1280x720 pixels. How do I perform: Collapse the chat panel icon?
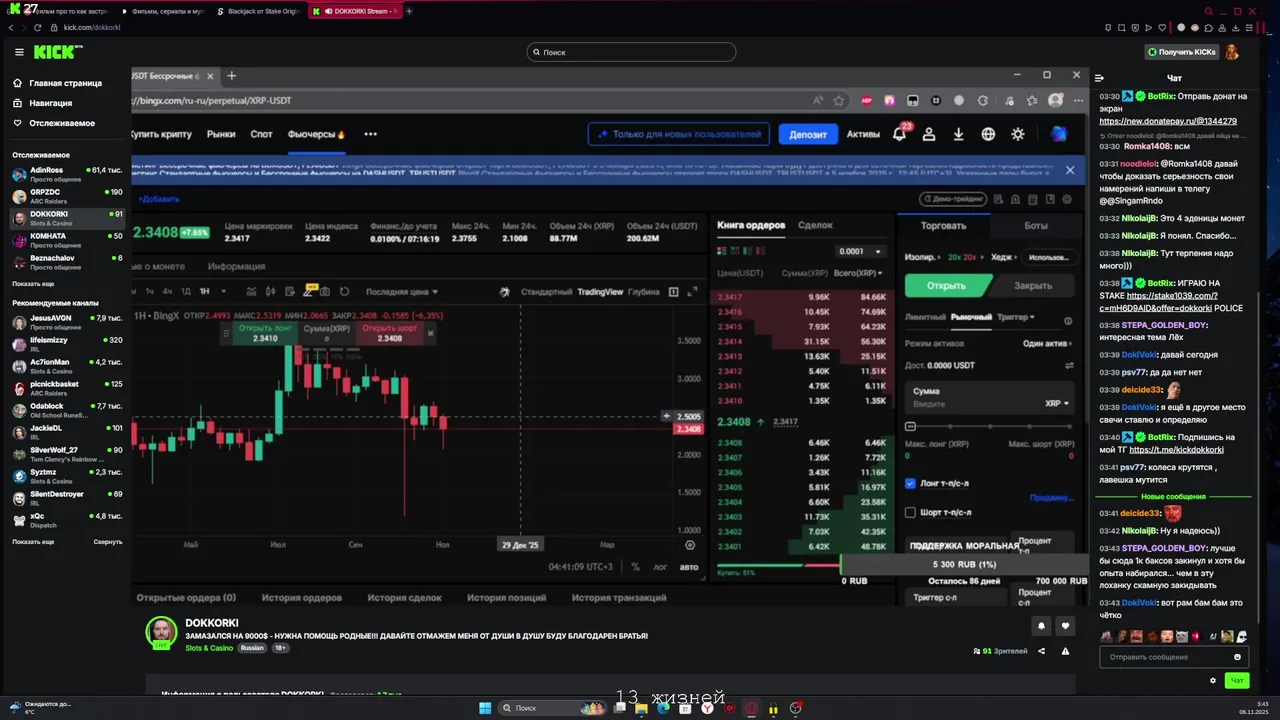point(1099,78)
